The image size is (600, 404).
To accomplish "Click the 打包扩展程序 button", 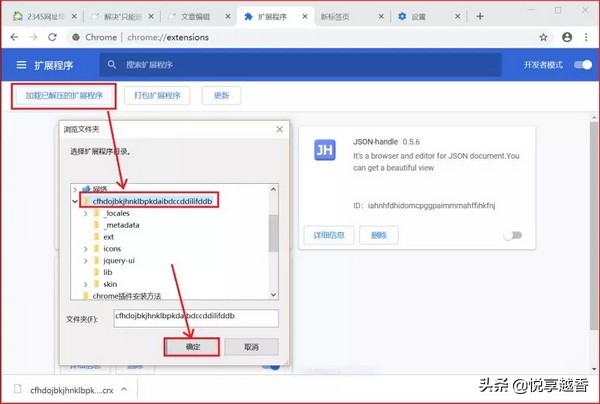I will [157, 96].
